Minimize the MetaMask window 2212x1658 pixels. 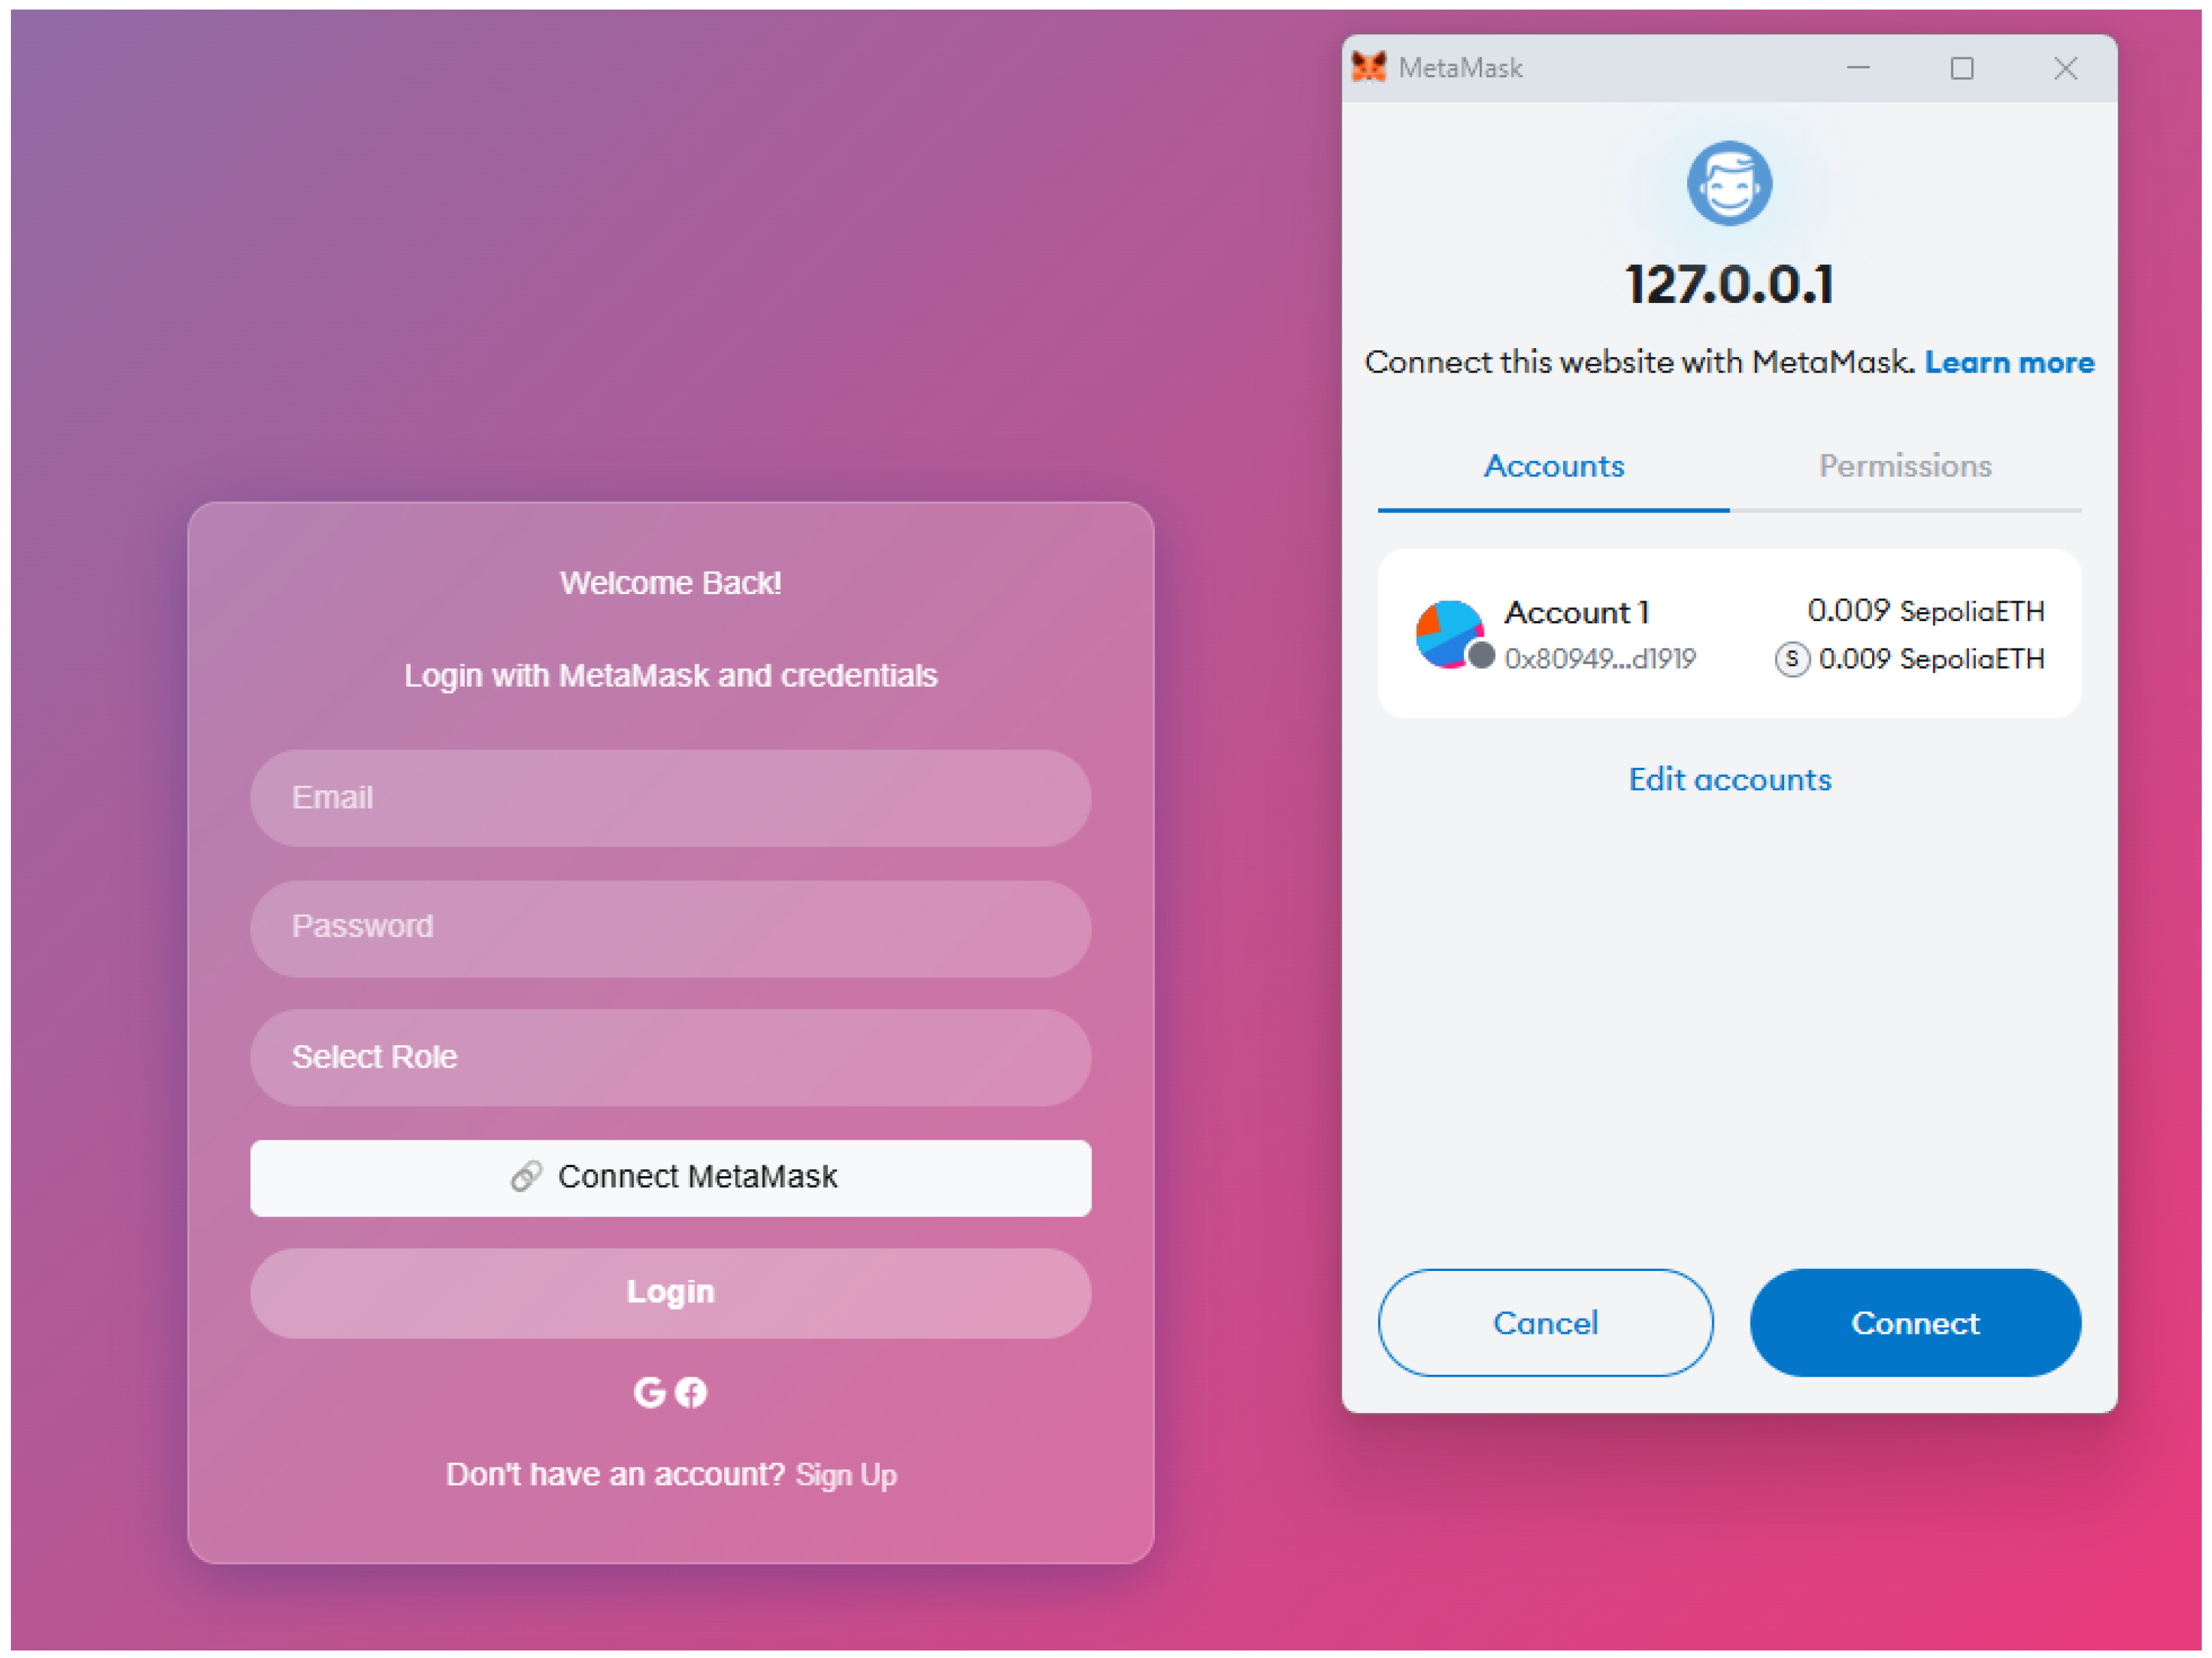[1858, 68]
